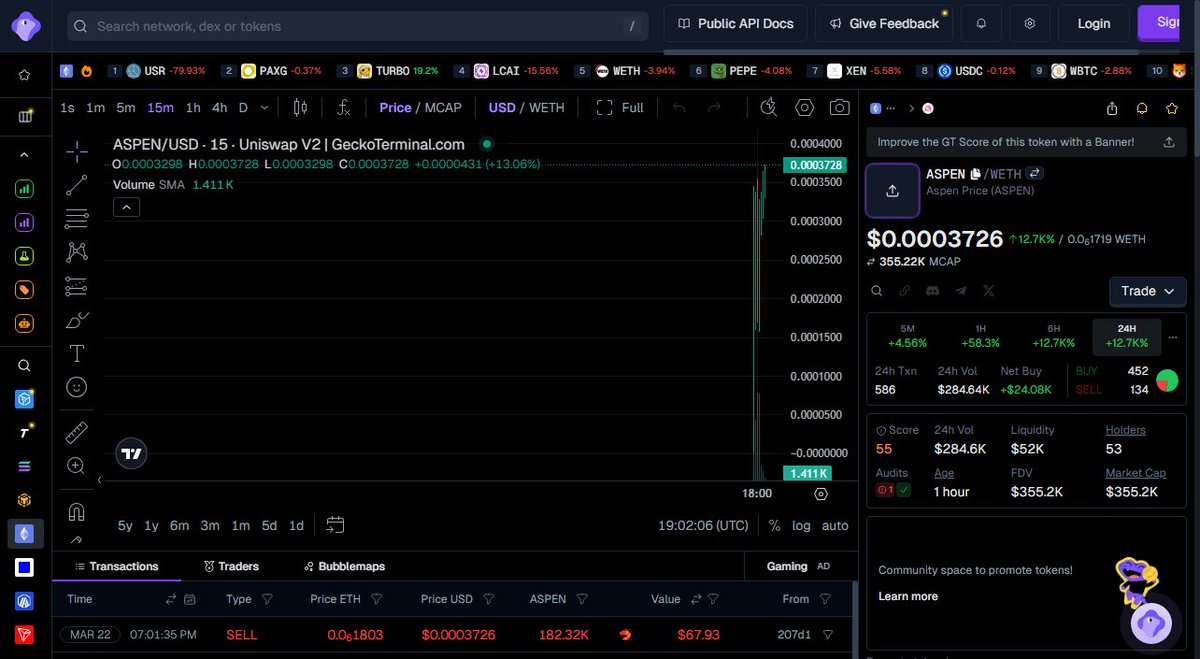Image resolution: width=1200 pixels, height=659 pixels.
Task: Open the candlestick chart style selector
Action: [301, 107]
